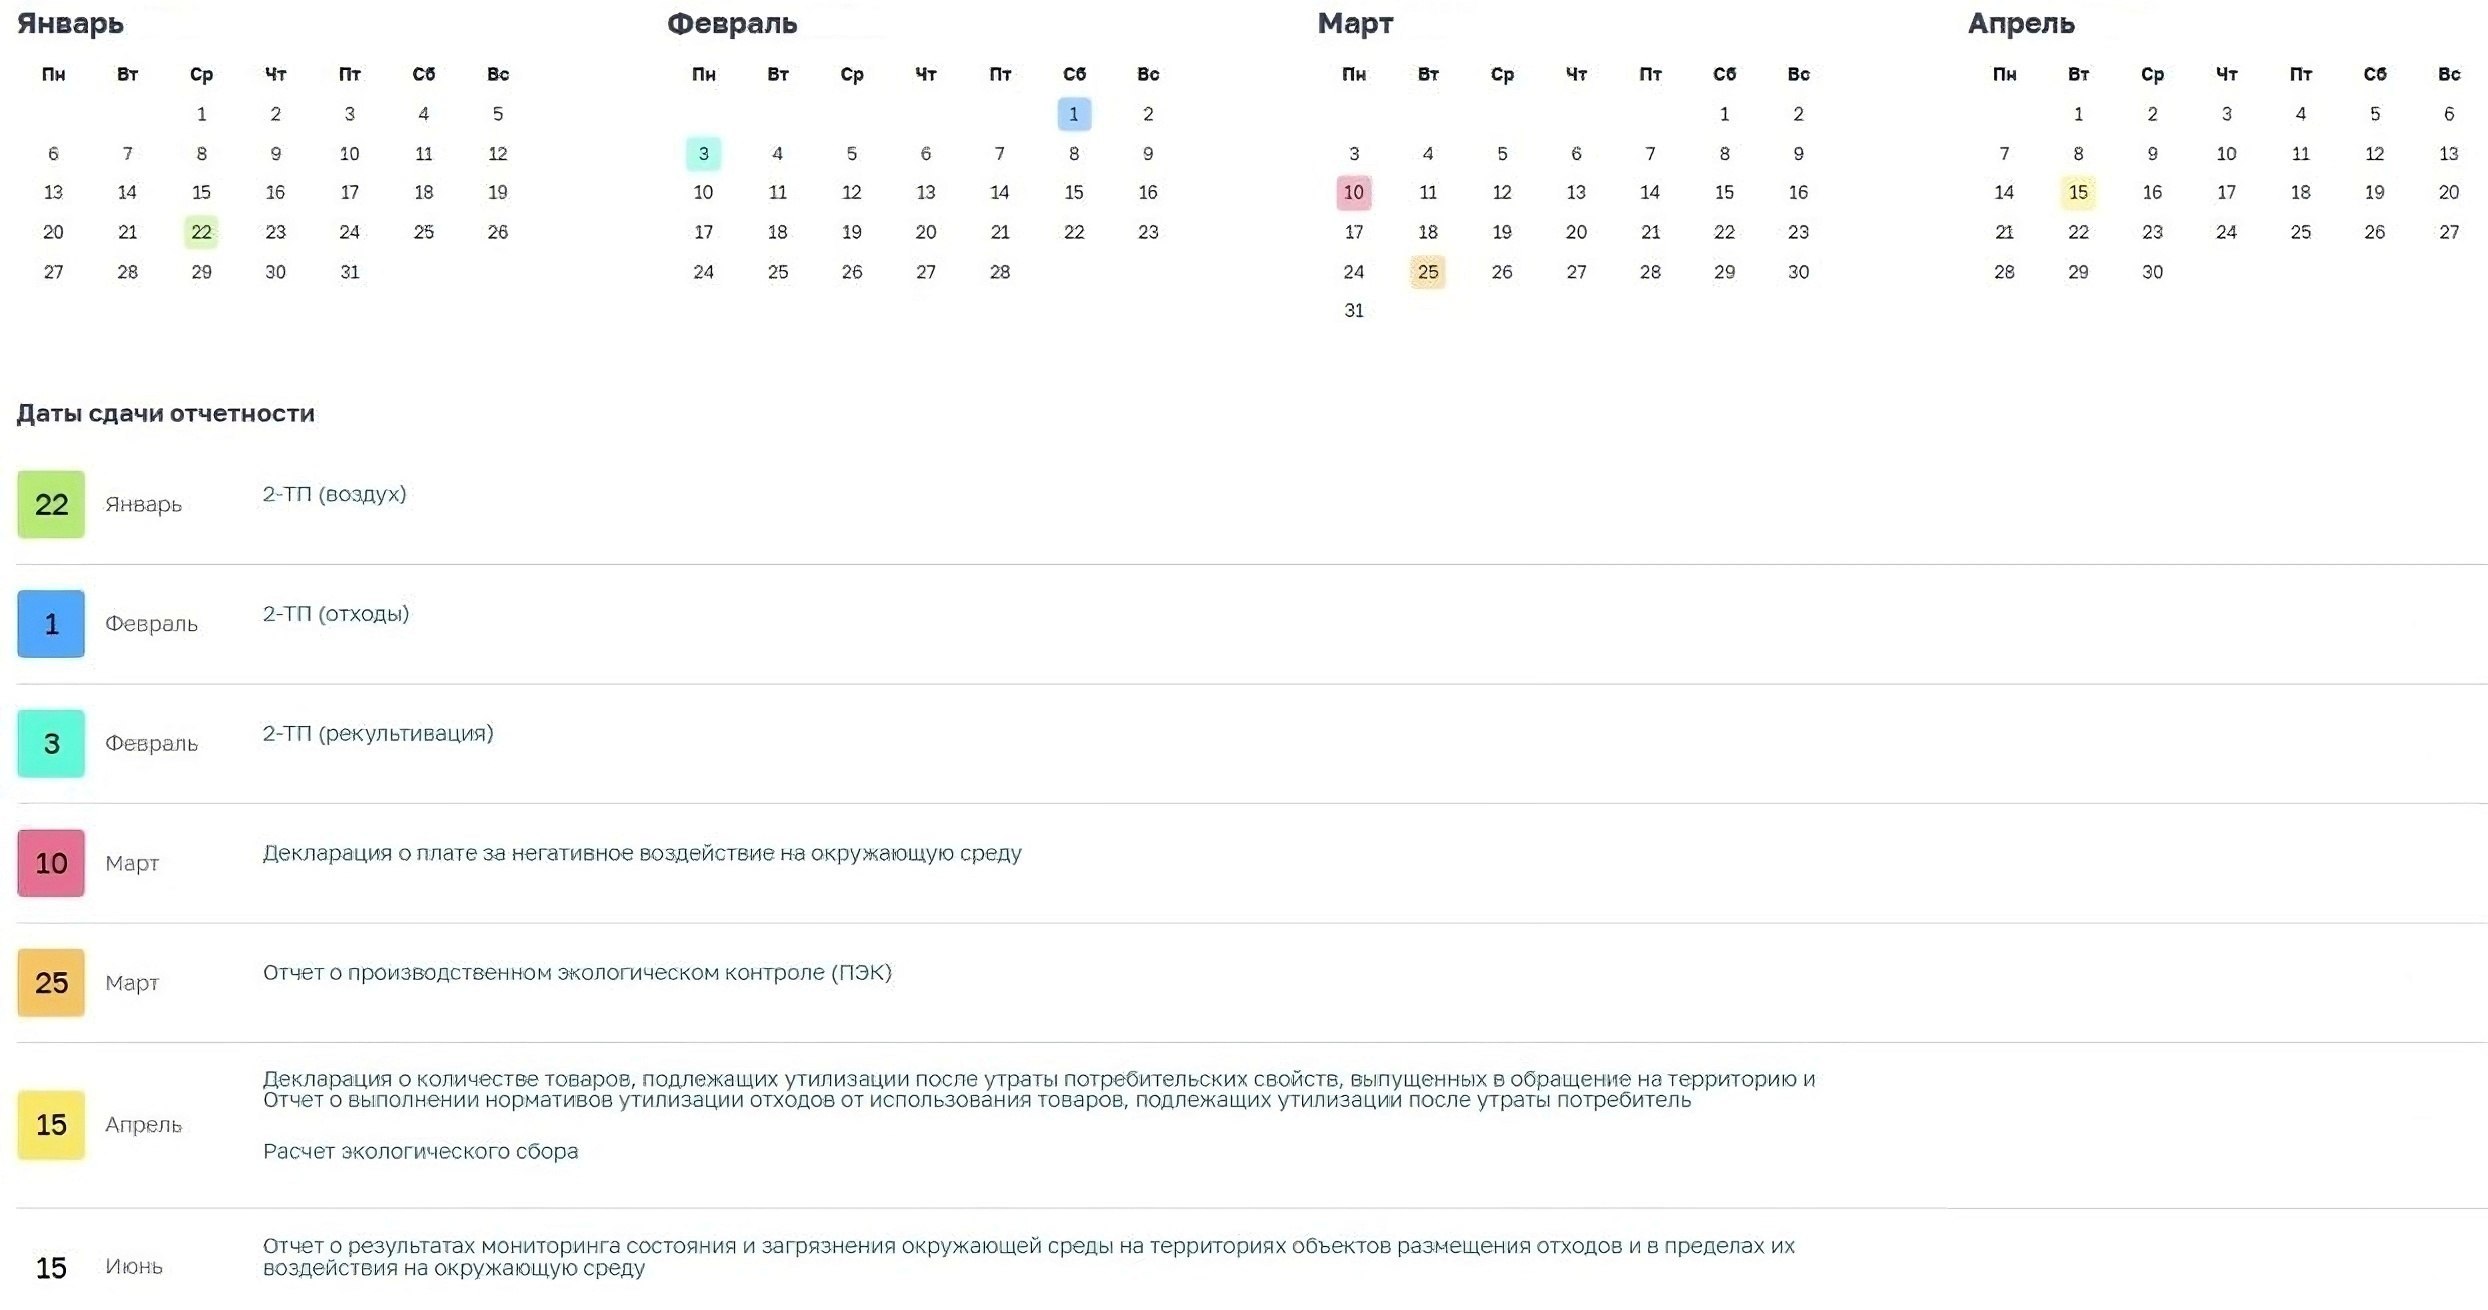Image resolution: width=2488 pixels, height=1310 pixels.
Task: Click pink 10 March date badge
Action: tap(51, 863)
